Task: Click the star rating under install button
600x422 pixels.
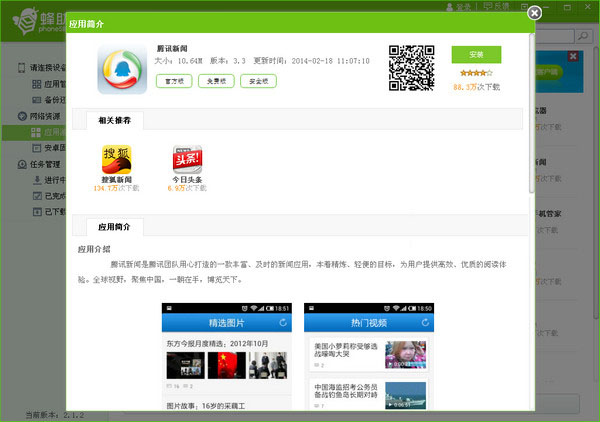Action: 476,73
